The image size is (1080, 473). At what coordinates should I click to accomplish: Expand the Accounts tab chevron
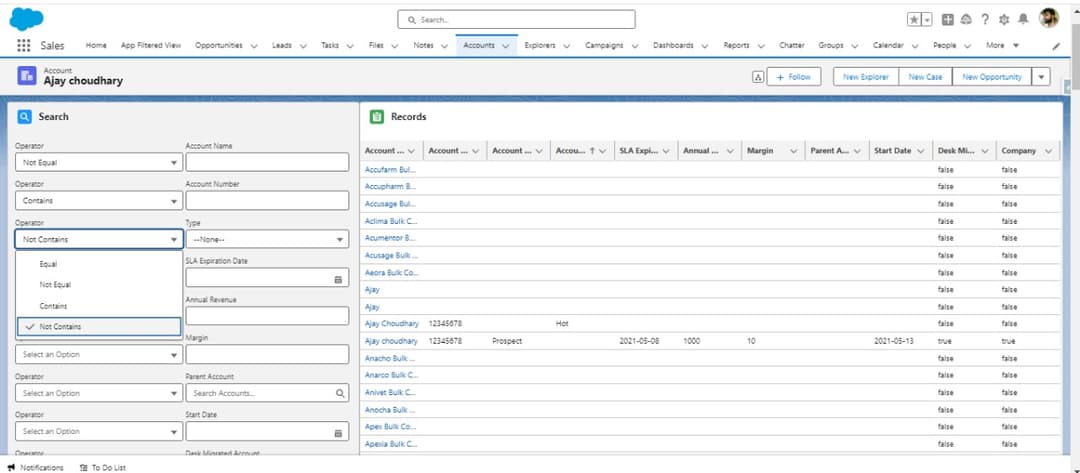(x=506, y=46)
